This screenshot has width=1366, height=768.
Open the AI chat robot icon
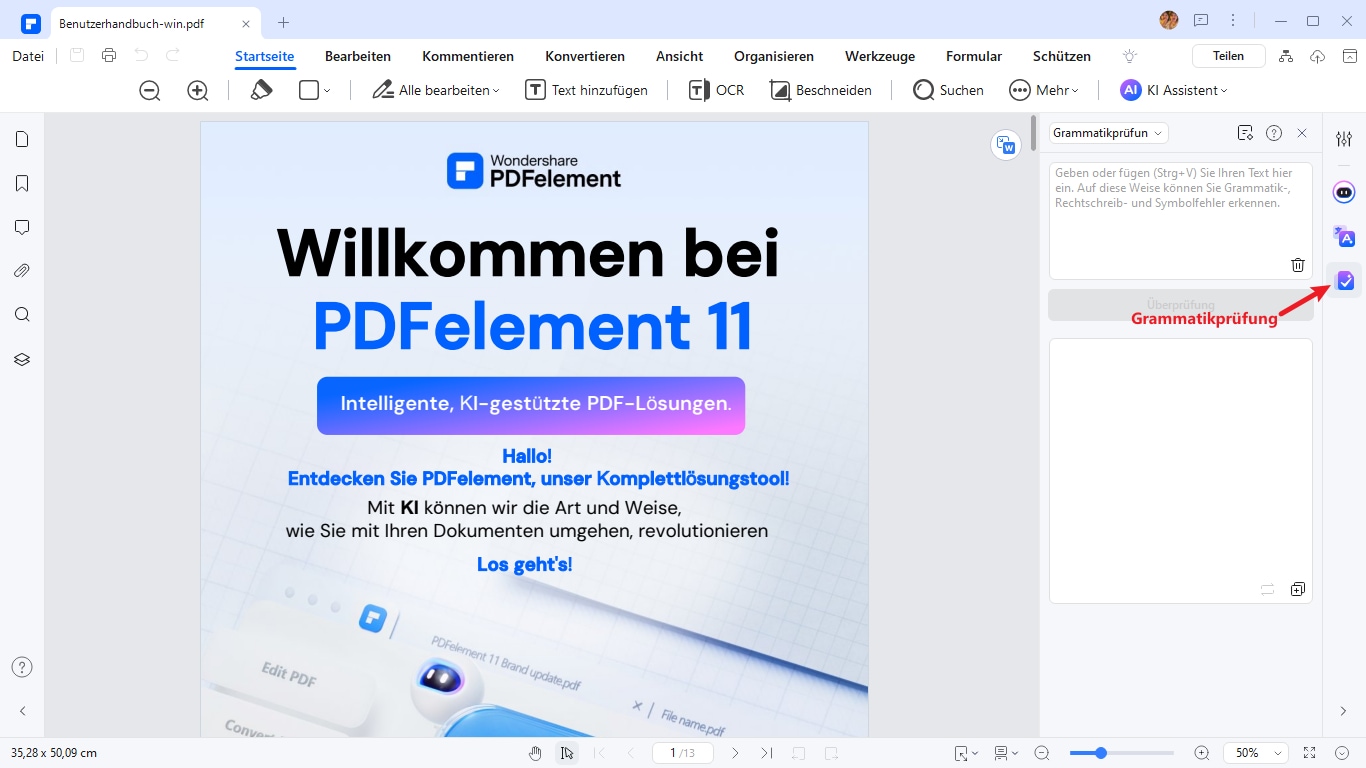(1344, 192)
